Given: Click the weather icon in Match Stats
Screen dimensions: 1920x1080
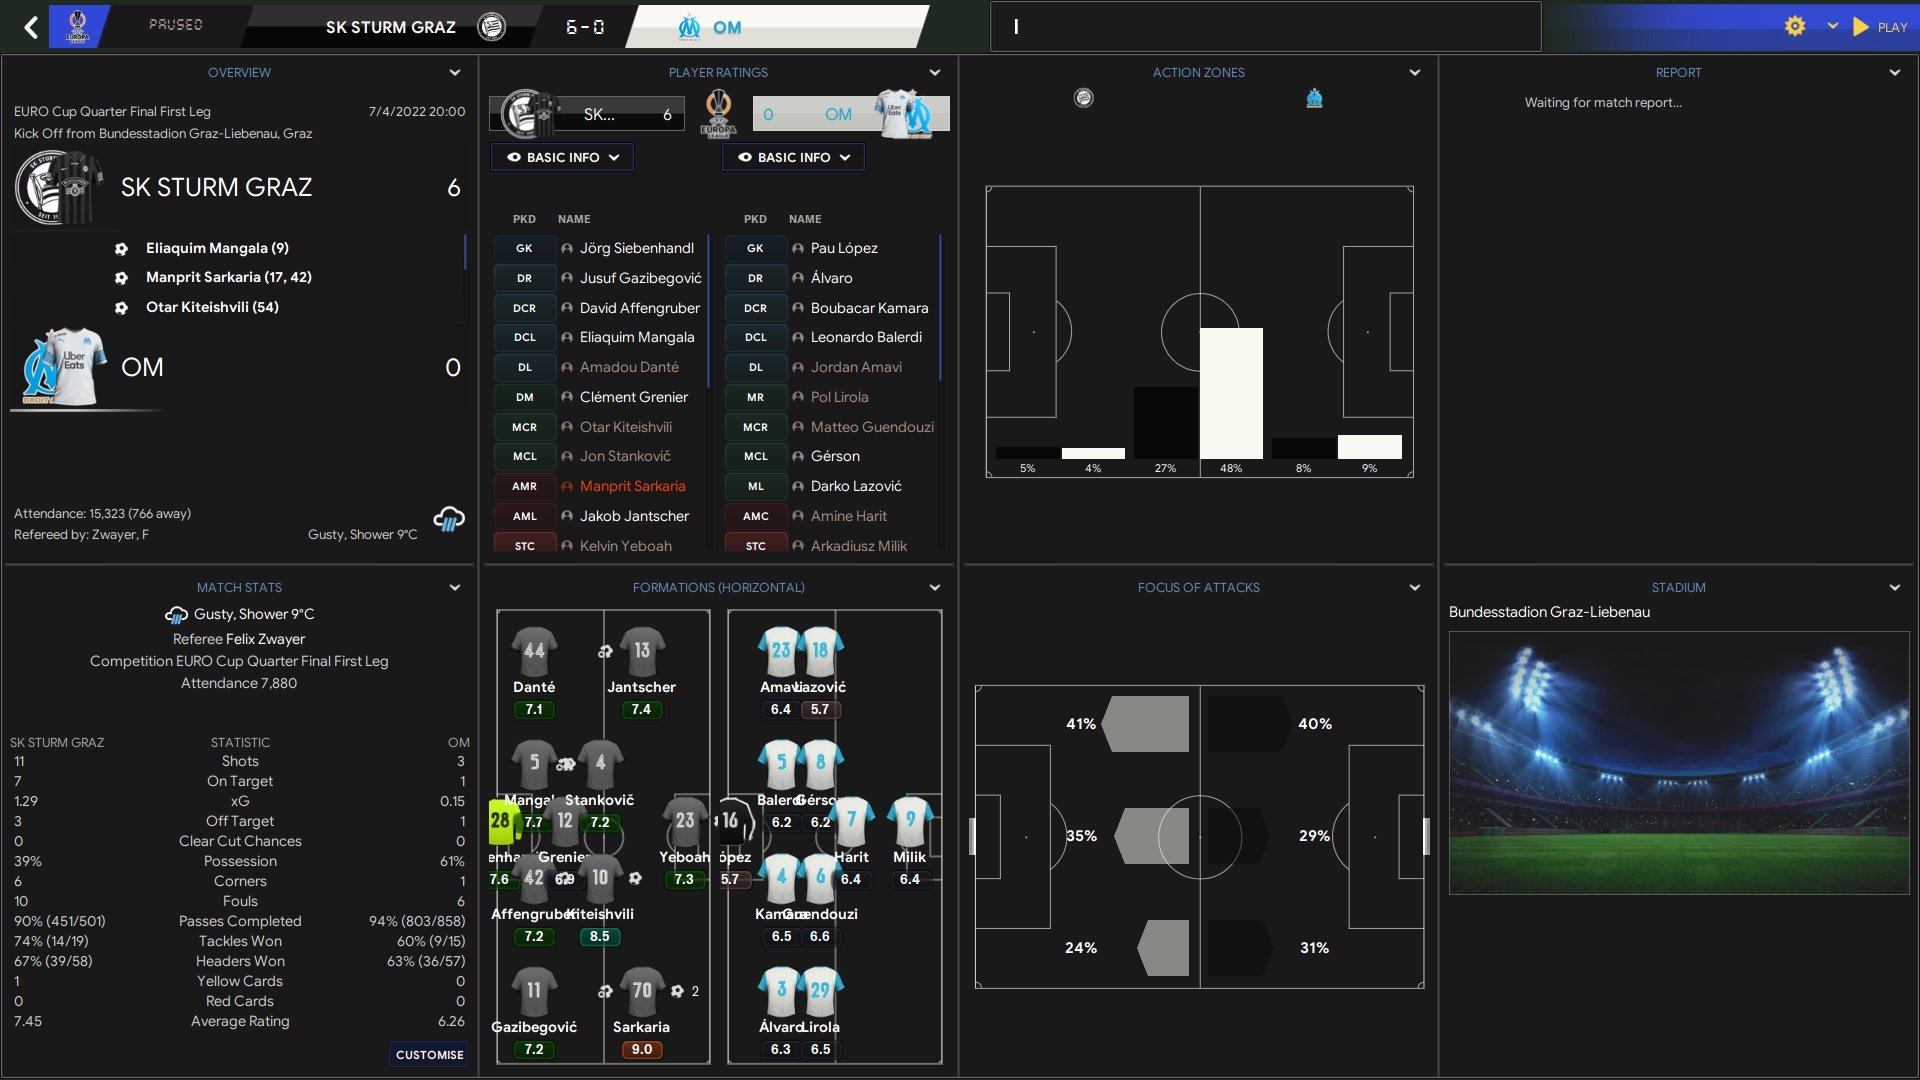Looking at the screenshot, I should tap(176, 614).
